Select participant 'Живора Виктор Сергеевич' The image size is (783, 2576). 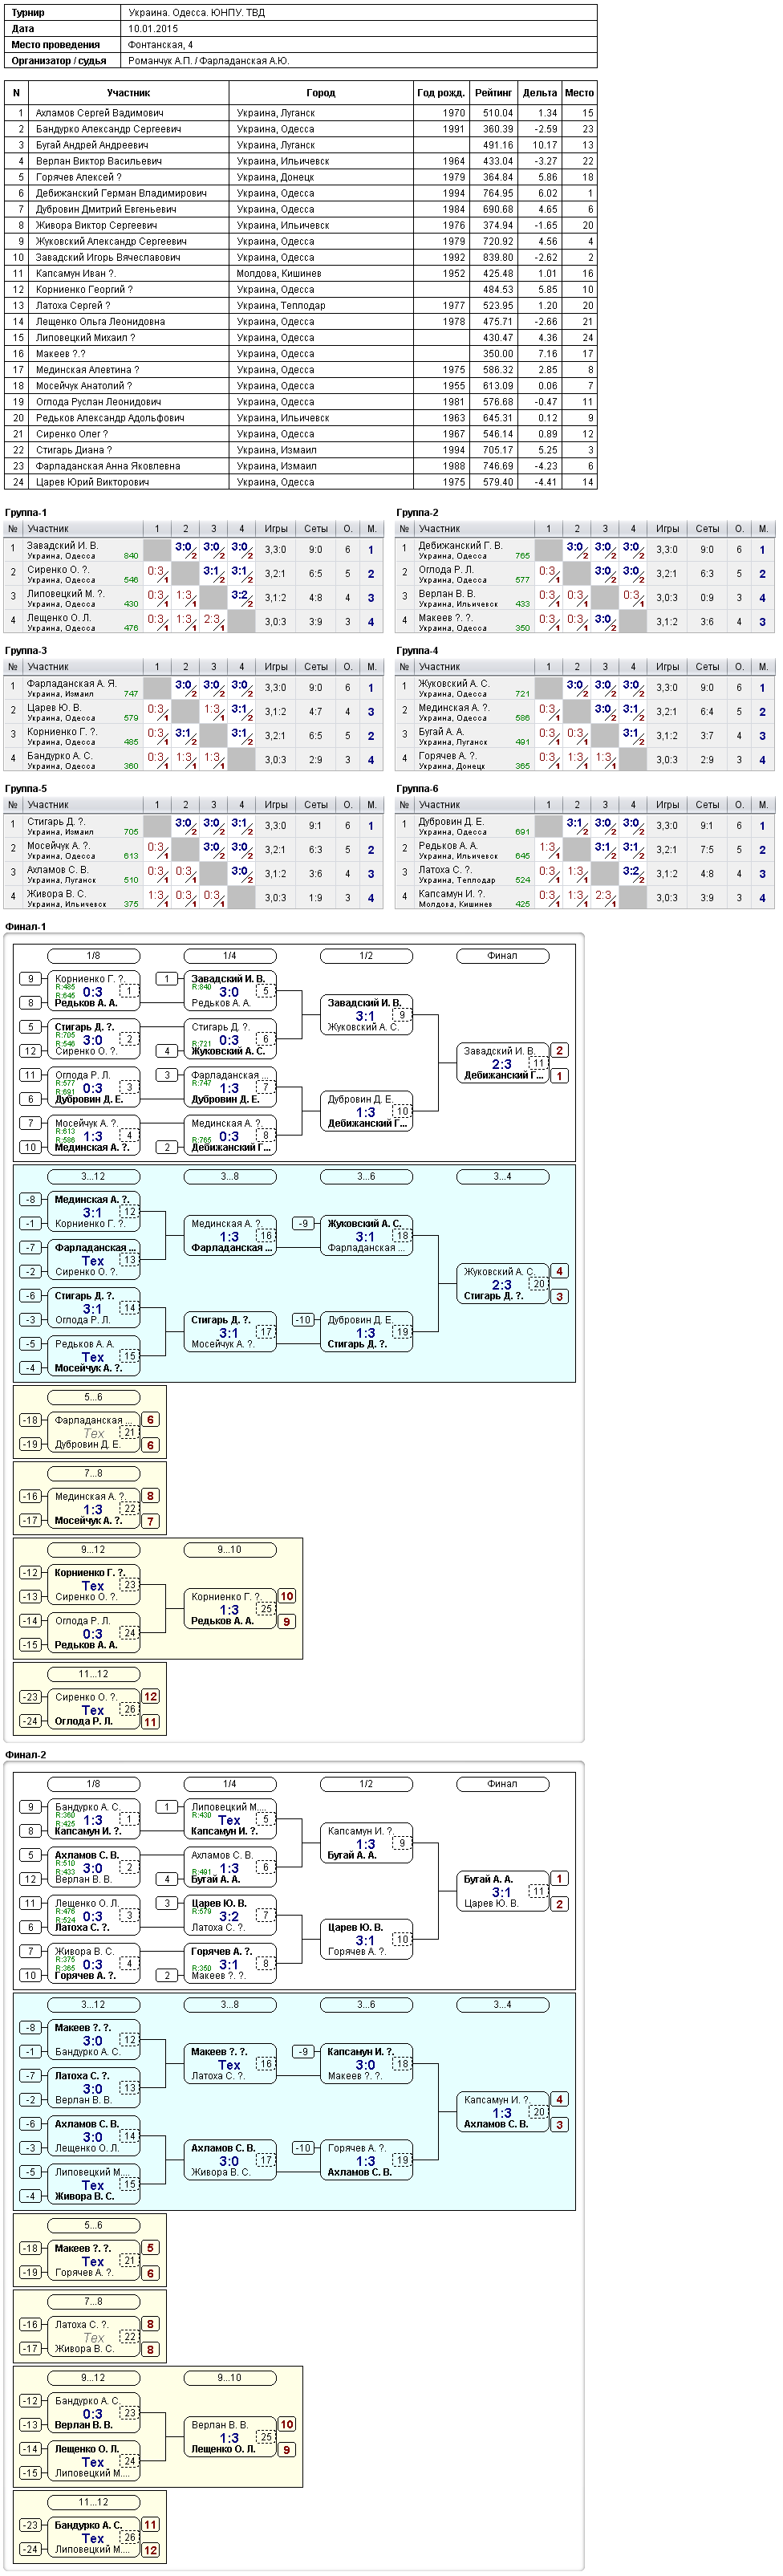tap(96, 225)
